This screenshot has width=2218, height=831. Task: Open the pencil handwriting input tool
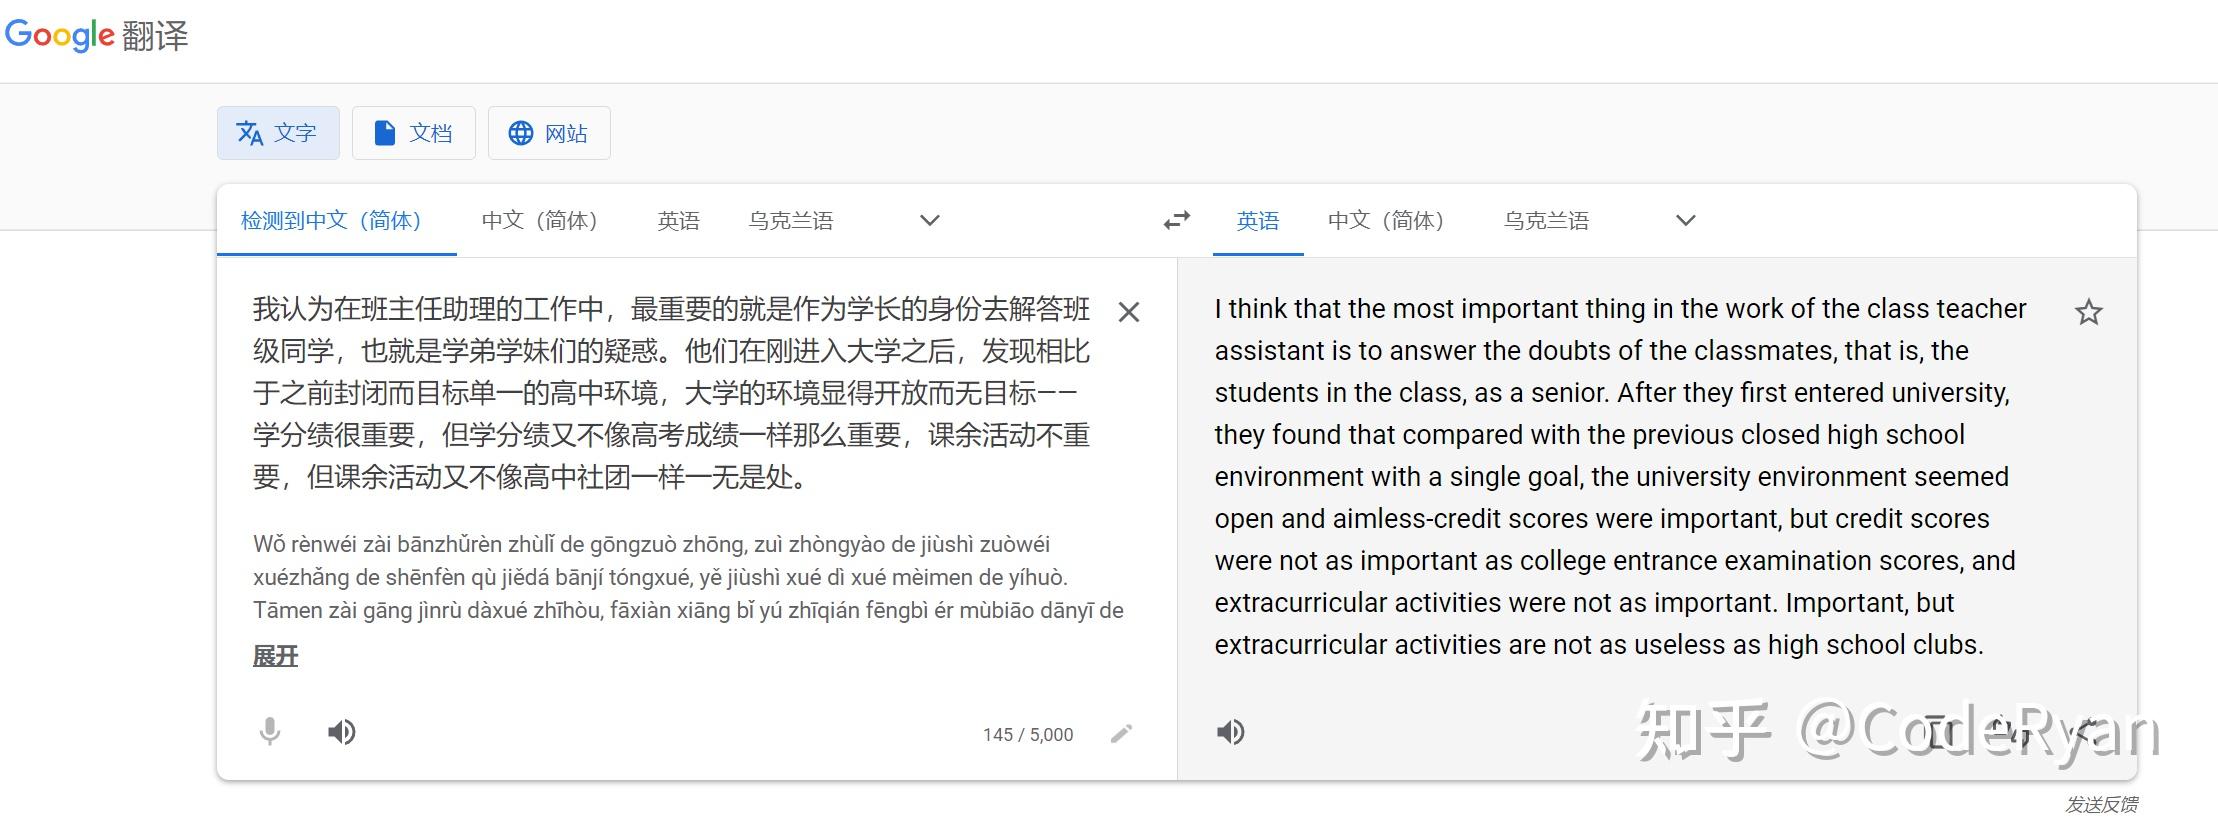tap(1121, 734)
